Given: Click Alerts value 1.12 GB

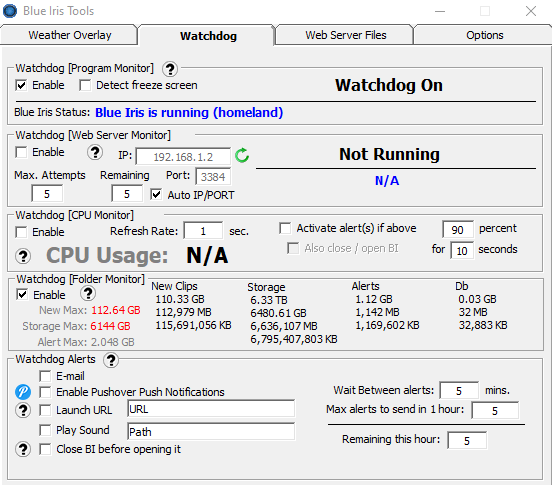Looking at the screenshot, I should pyautogui.click(x=374, y=299).
